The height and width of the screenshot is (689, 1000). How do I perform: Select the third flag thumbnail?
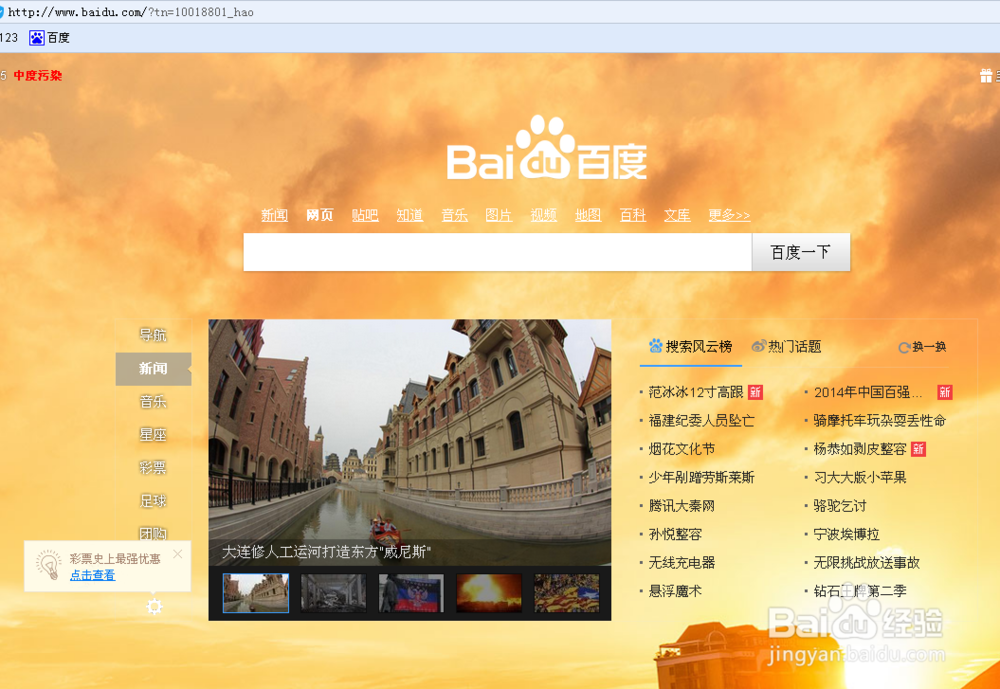[411, 593]
